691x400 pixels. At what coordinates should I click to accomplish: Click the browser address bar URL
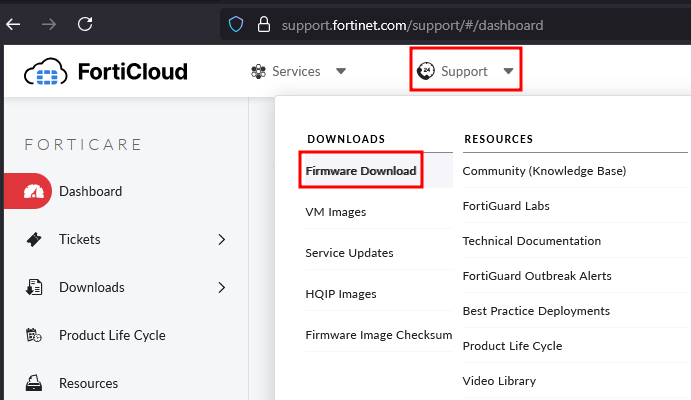pos(412,24)
